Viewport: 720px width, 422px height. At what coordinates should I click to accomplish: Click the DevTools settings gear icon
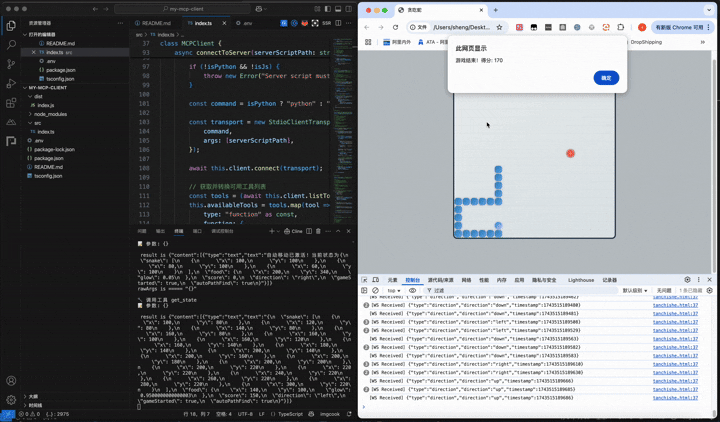687,280
